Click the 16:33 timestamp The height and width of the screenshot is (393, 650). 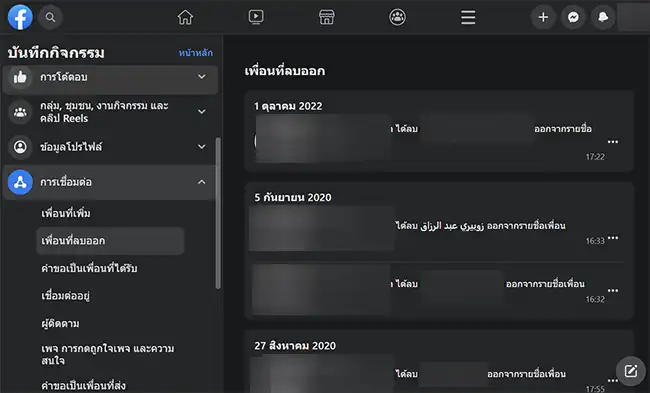tap(595, 241)
